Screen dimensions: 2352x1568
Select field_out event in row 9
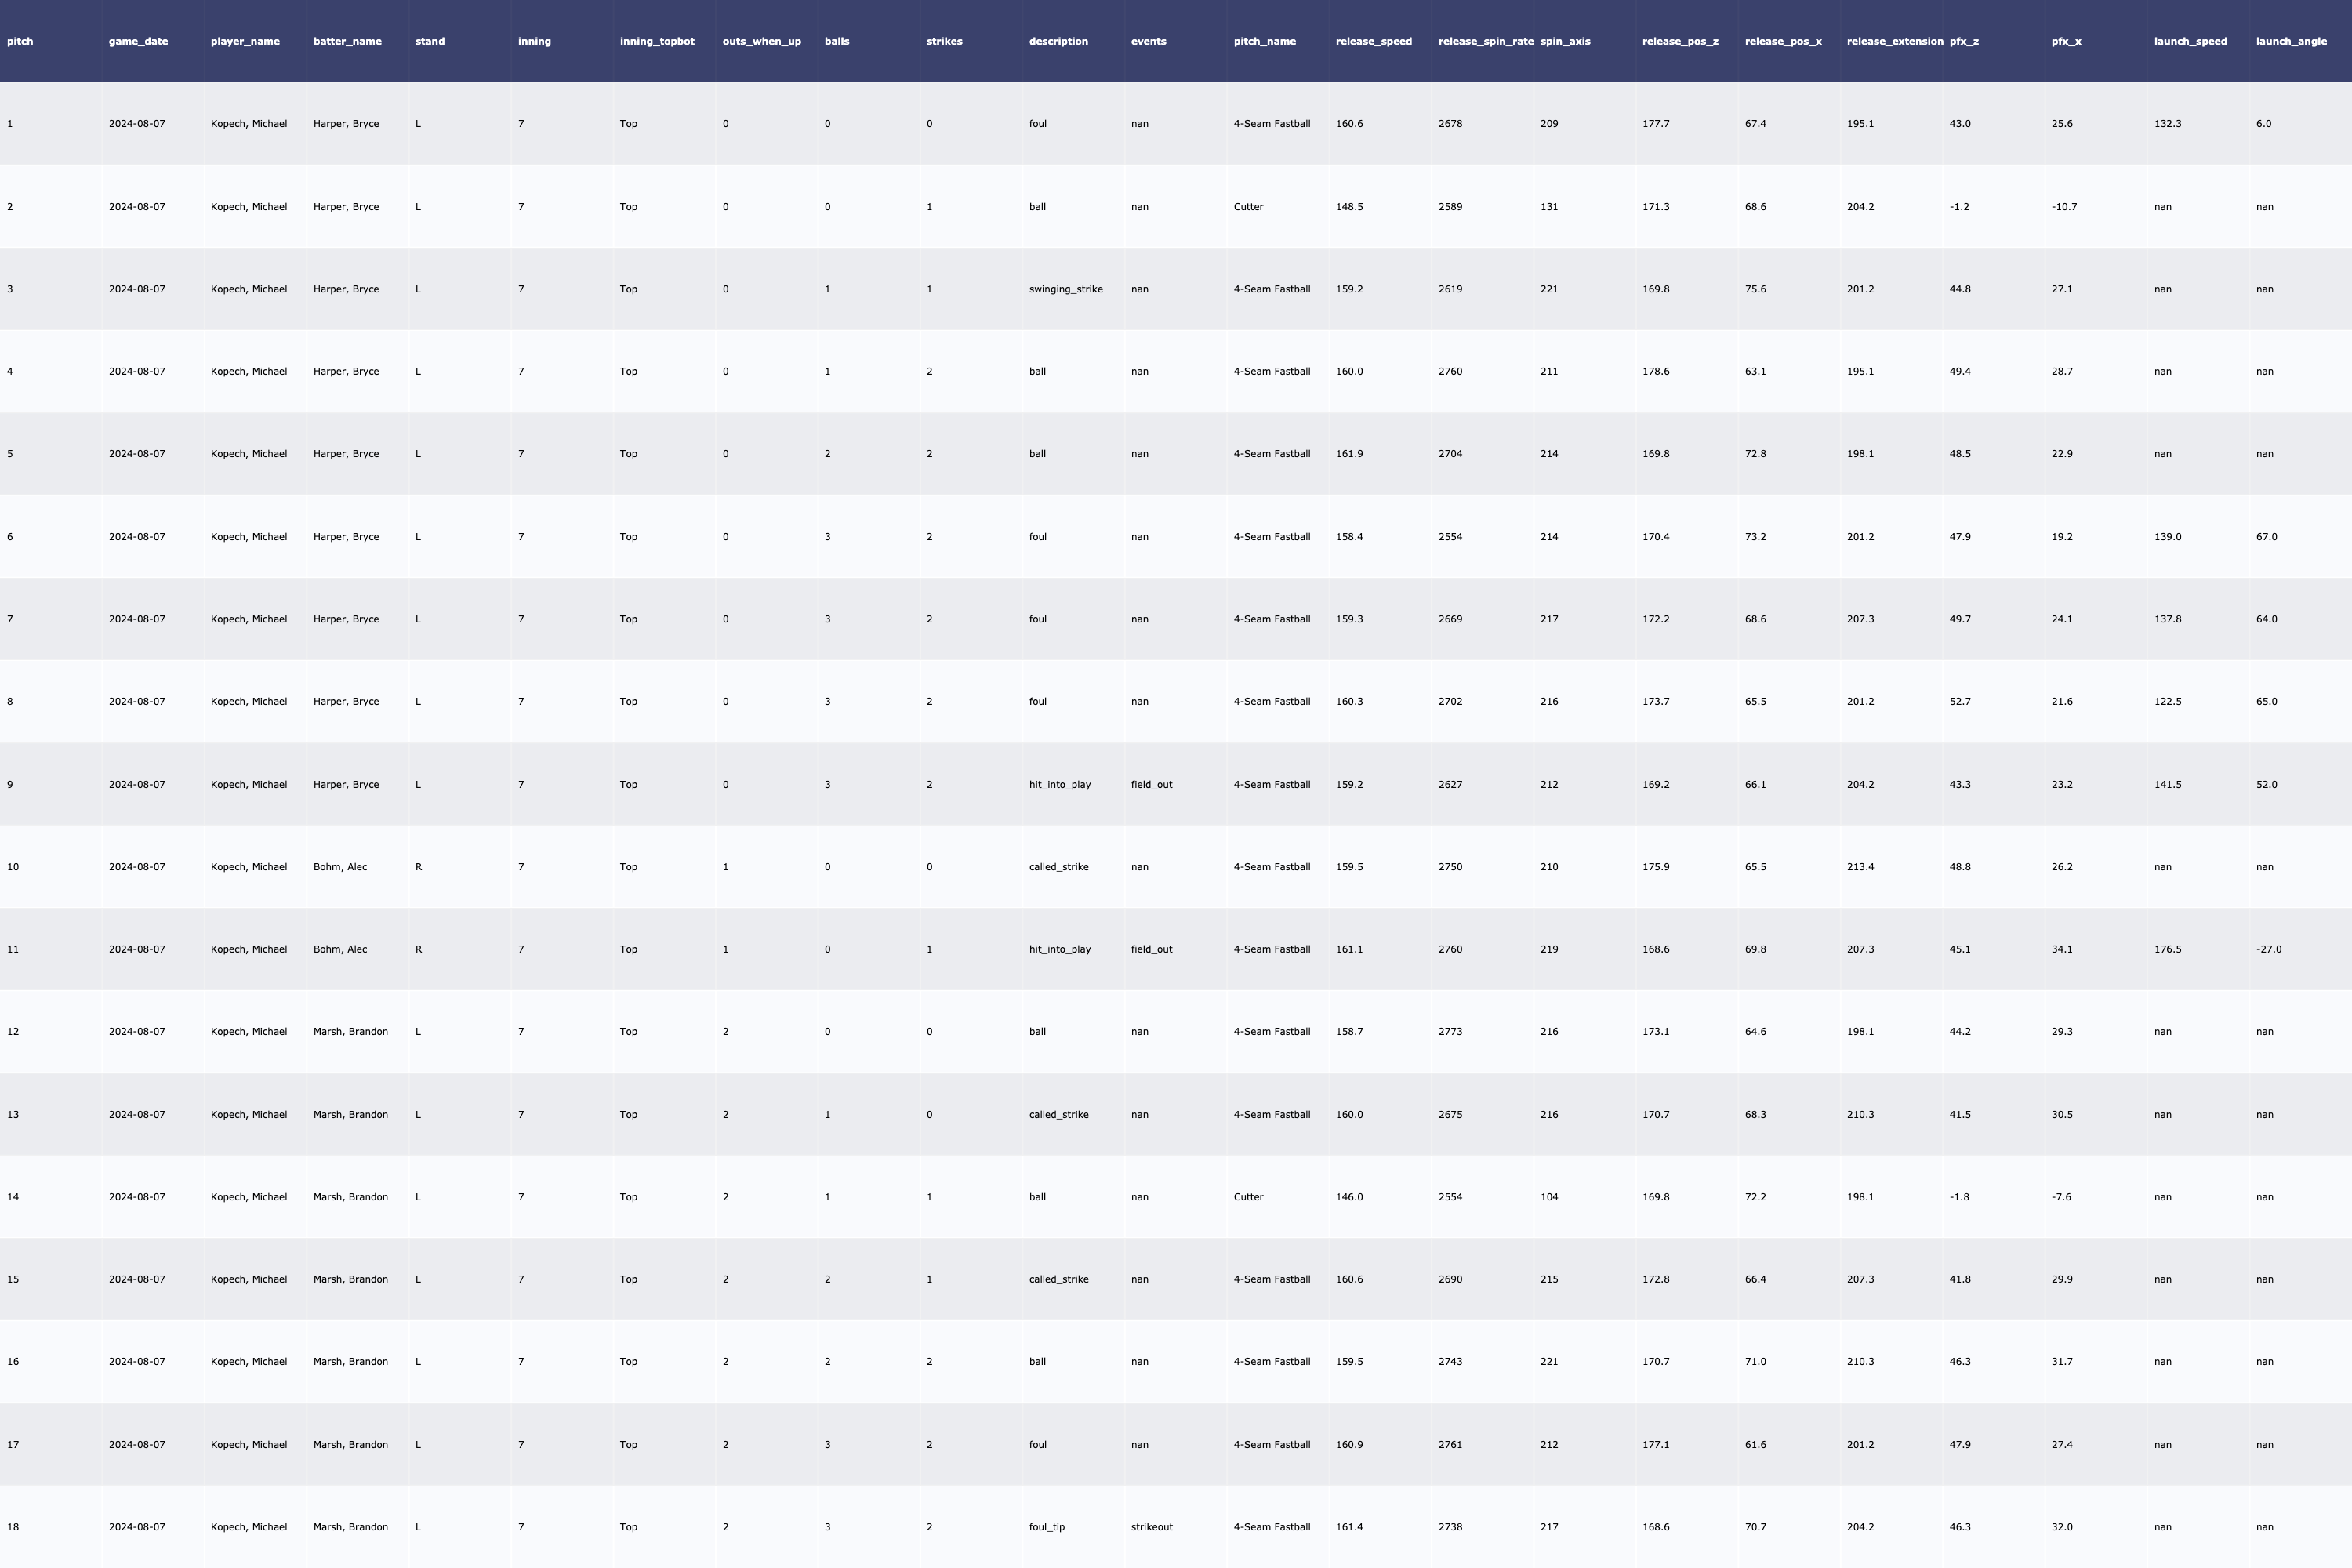click(1151, 785)
